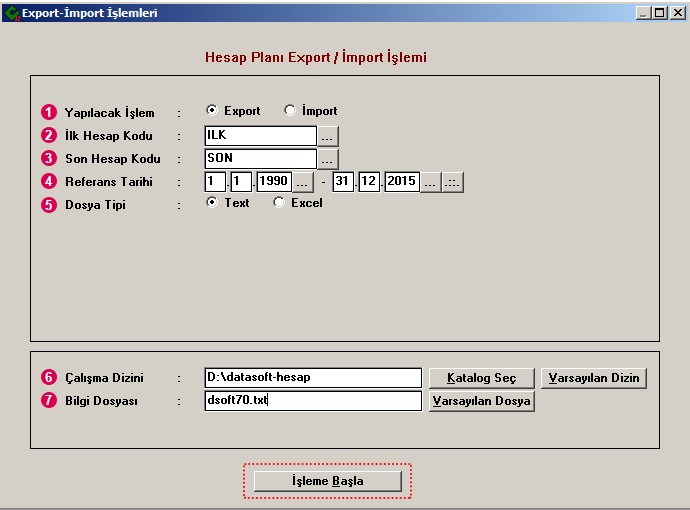Click the date range shortcut button

point(453,182)
